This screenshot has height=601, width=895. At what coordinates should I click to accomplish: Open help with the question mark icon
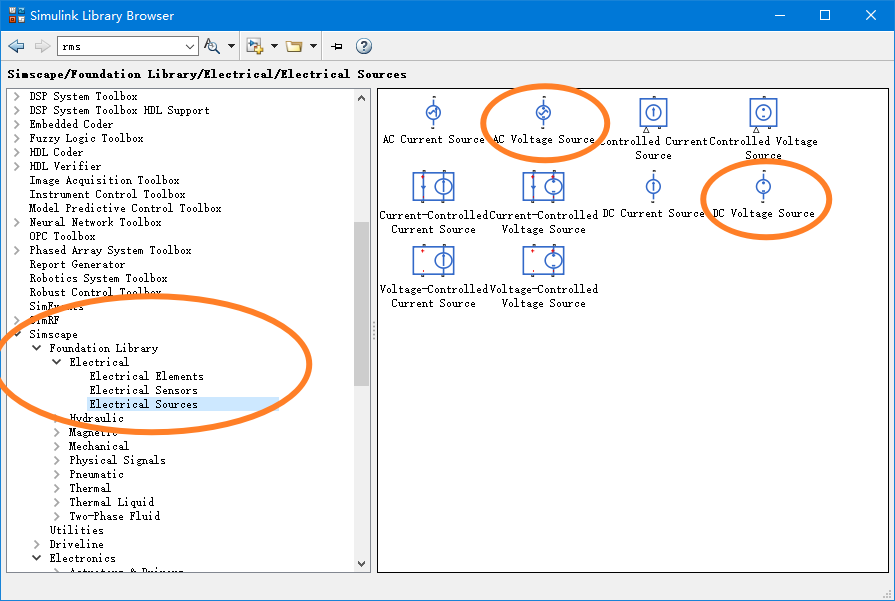coord(364,46)
